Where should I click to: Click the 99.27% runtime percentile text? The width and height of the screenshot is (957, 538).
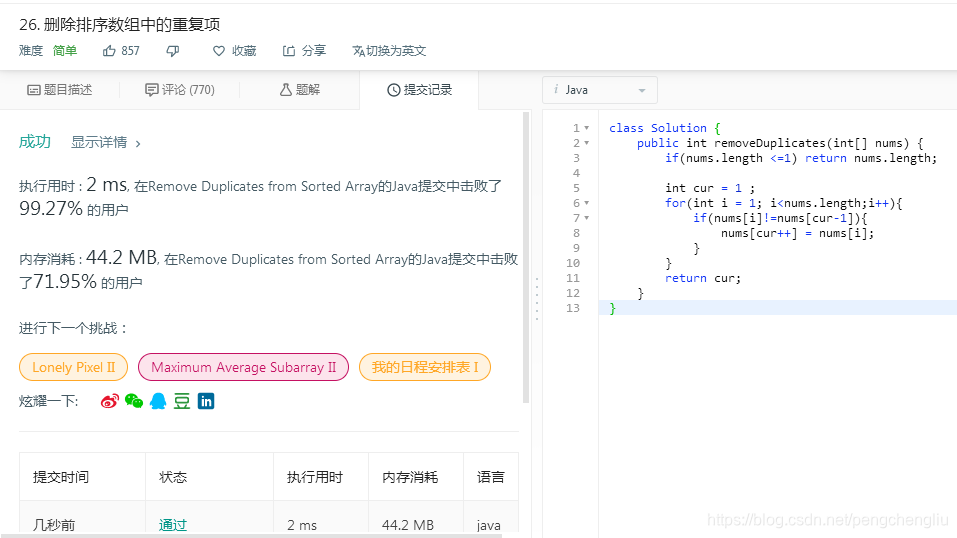click(51, 209)
